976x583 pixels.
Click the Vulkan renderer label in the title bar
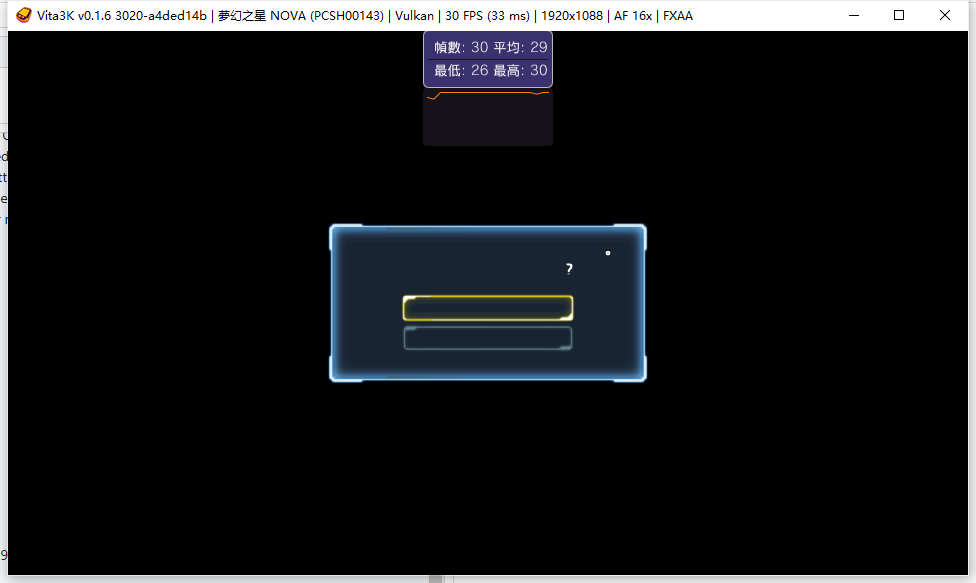point(414,15)
